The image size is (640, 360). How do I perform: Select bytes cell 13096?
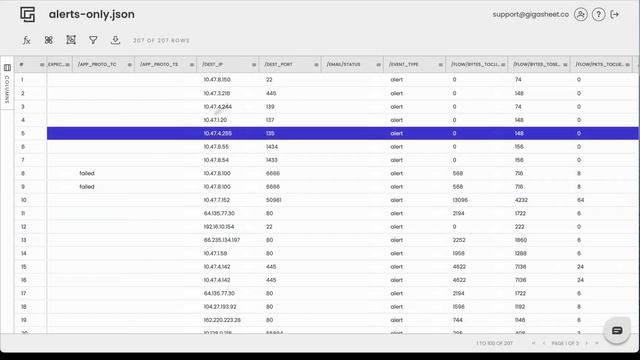[460, 200]
